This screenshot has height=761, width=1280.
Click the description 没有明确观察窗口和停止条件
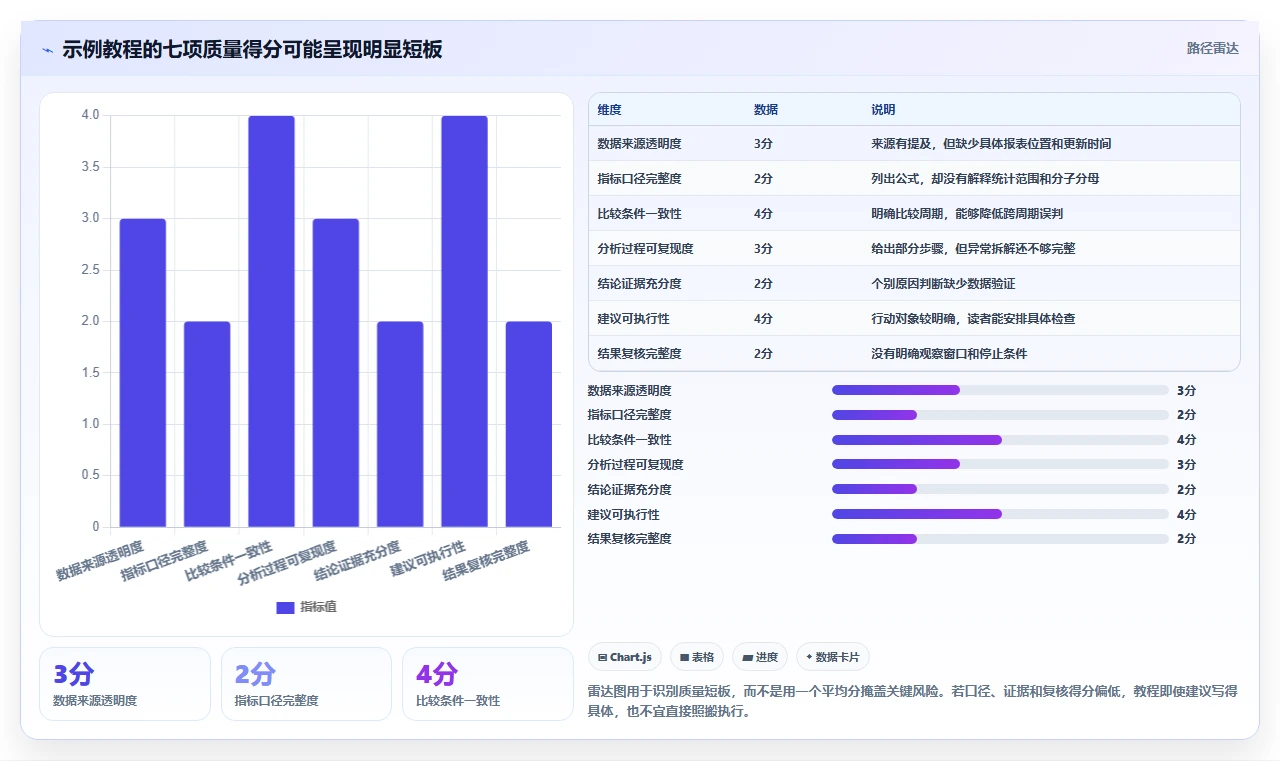coord(949,354)
